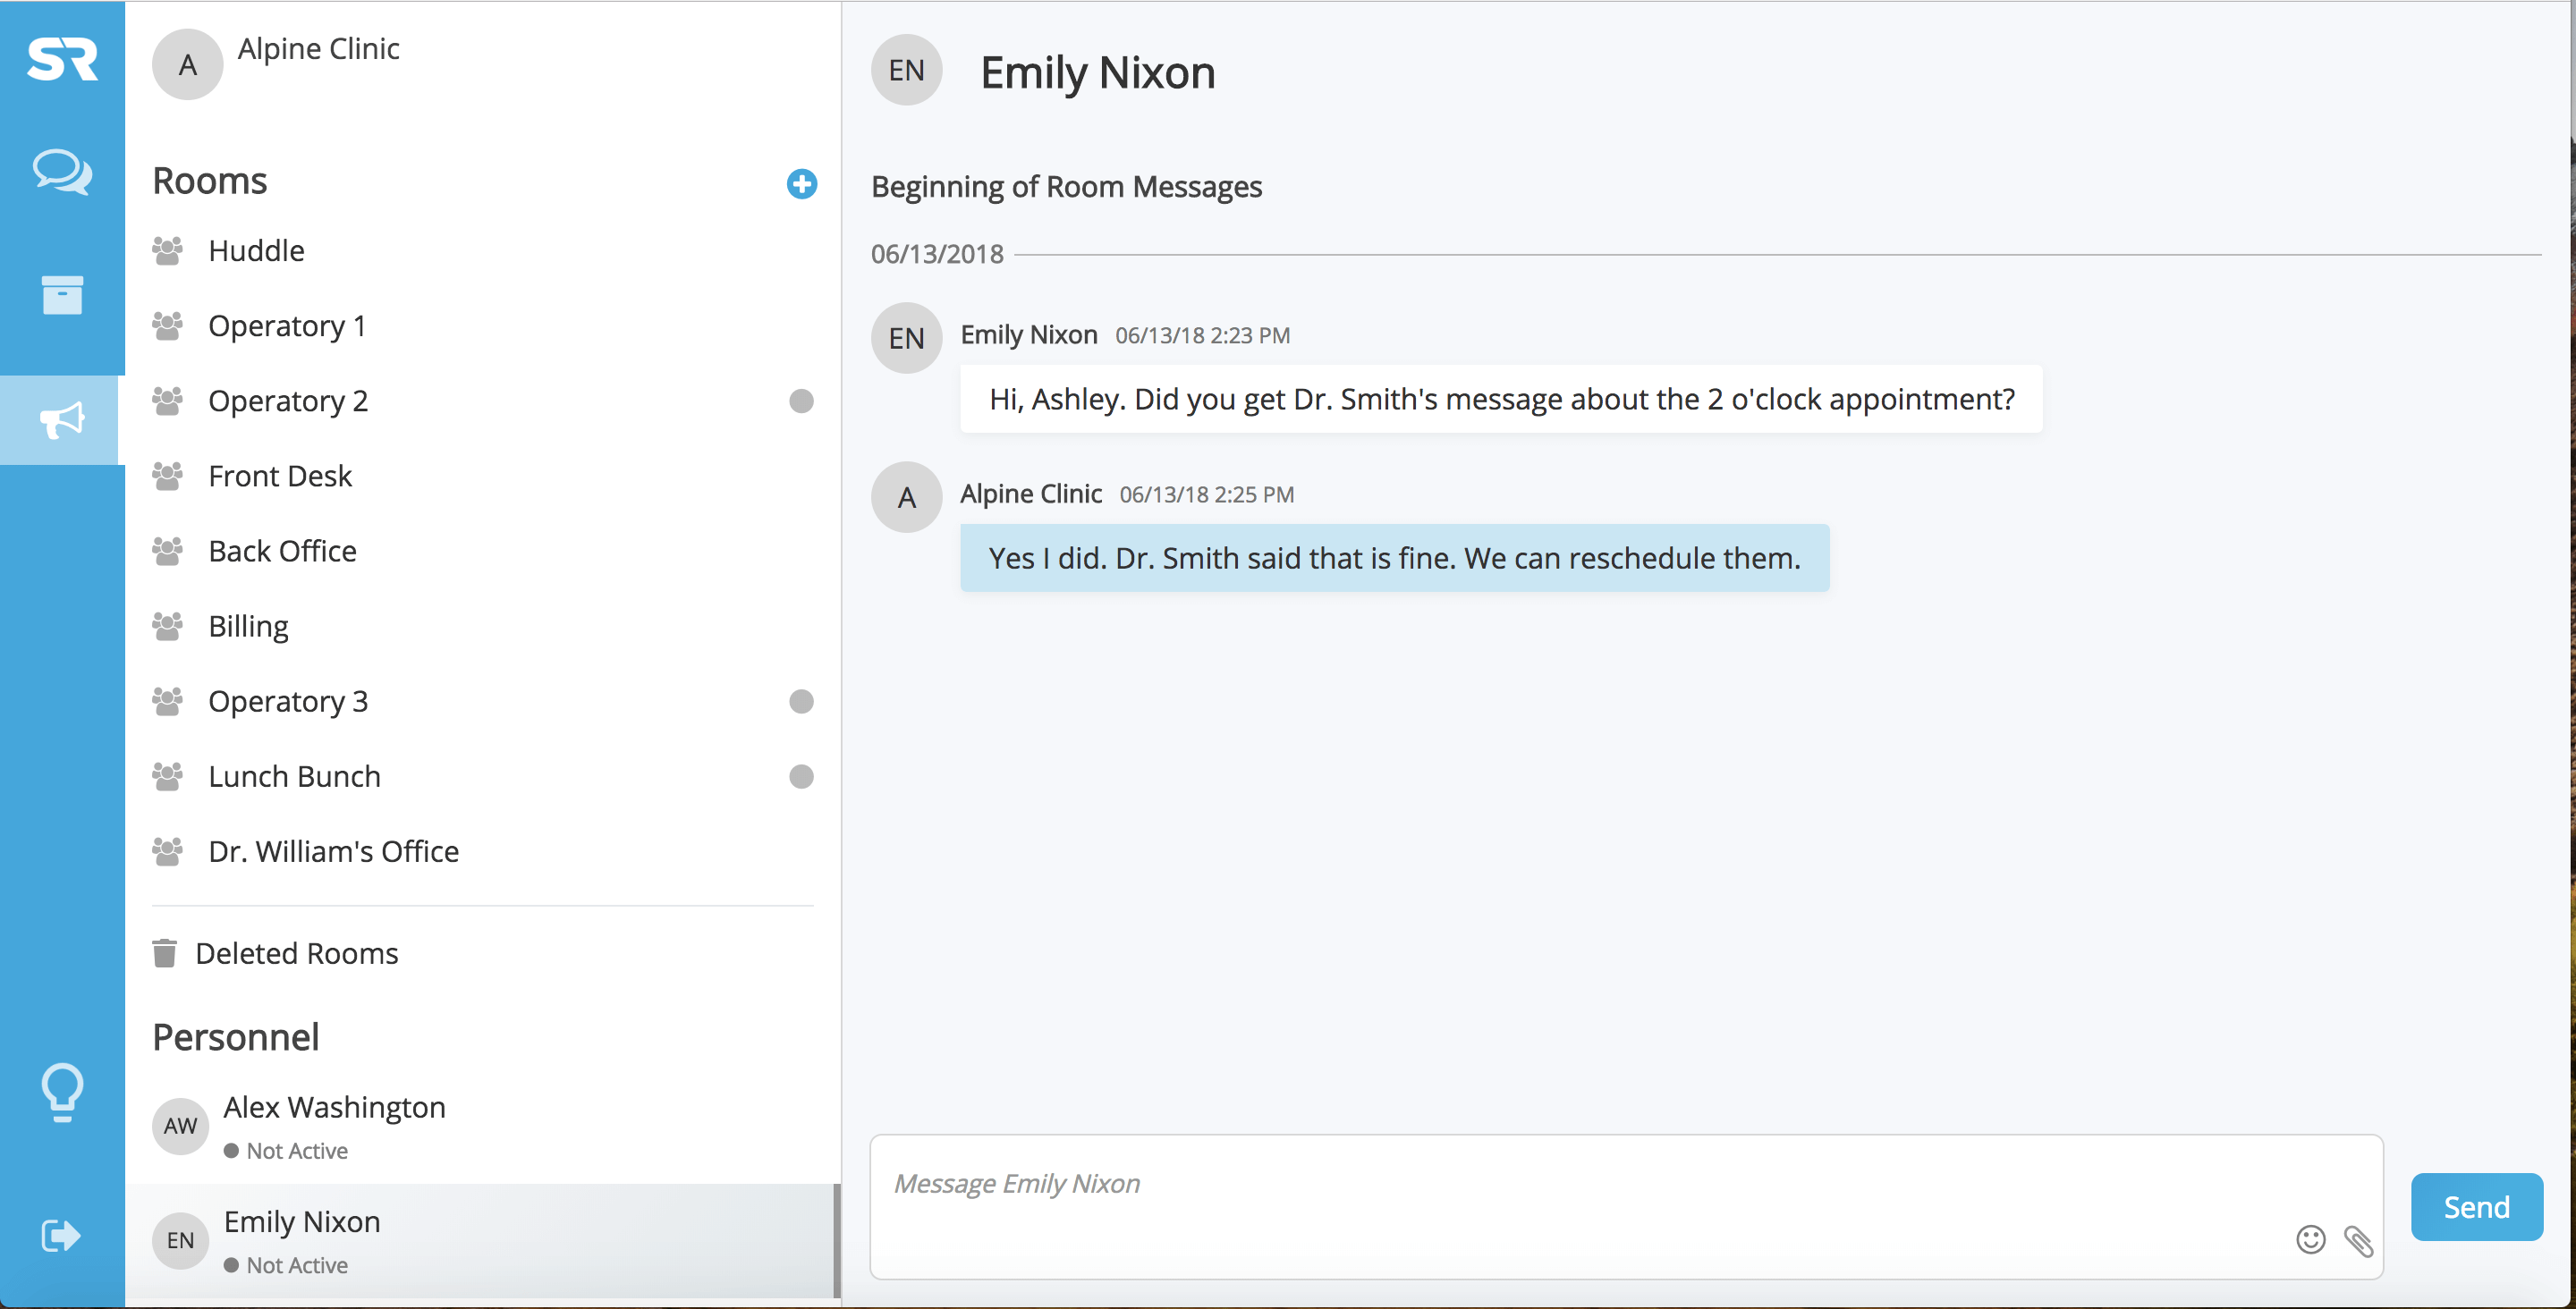Select Alex Washington in Personnel

(x=334, y=1107)
